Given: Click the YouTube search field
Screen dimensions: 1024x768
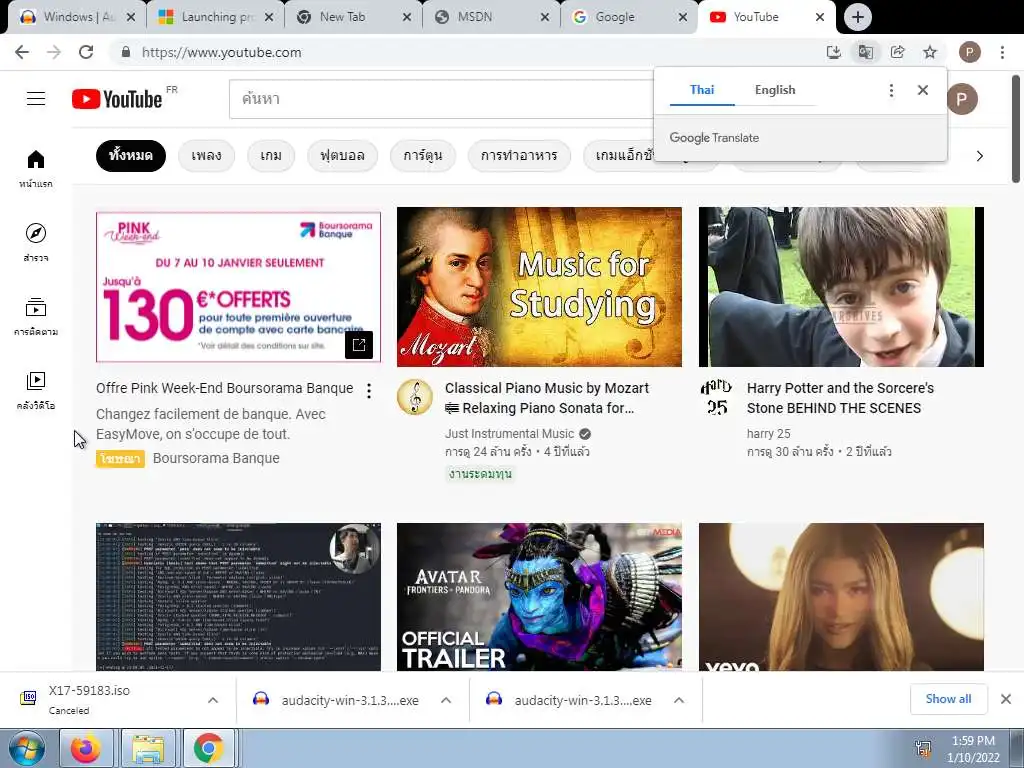Looking at the screenshot, I should [x=441, y=99].
